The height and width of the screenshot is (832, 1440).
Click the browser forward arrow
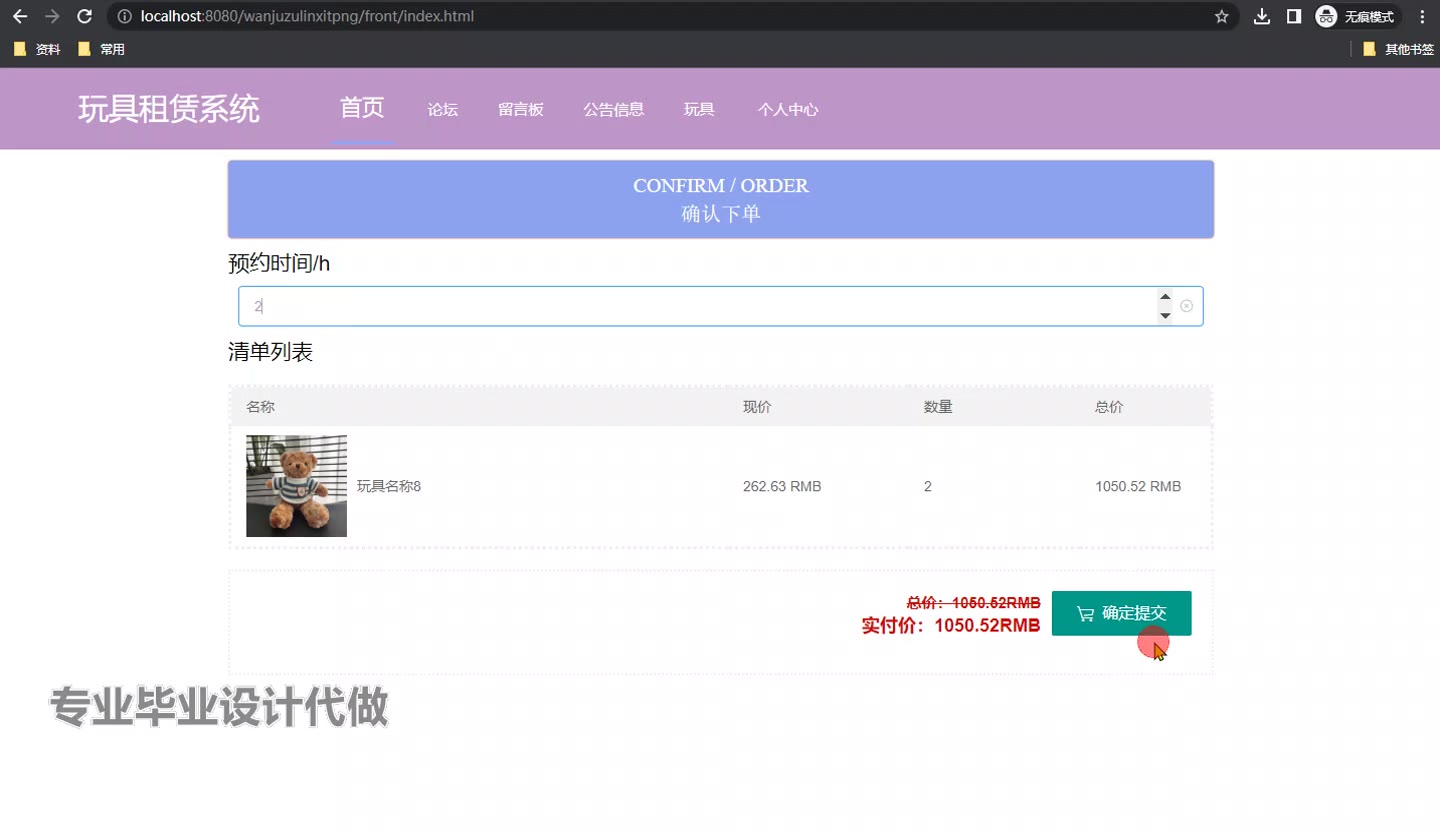[52, 16]
